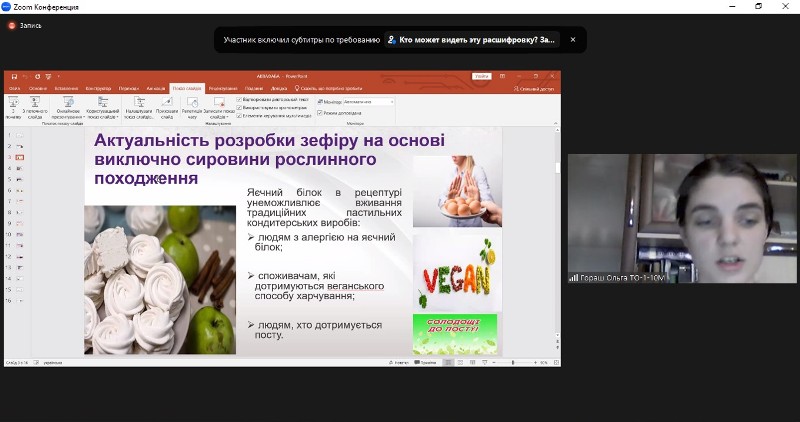This screenshot has width=800, height=422.
Task: Click the Tell me search lightbulb field
Action: pyautogui.click(x=329, y=89)
